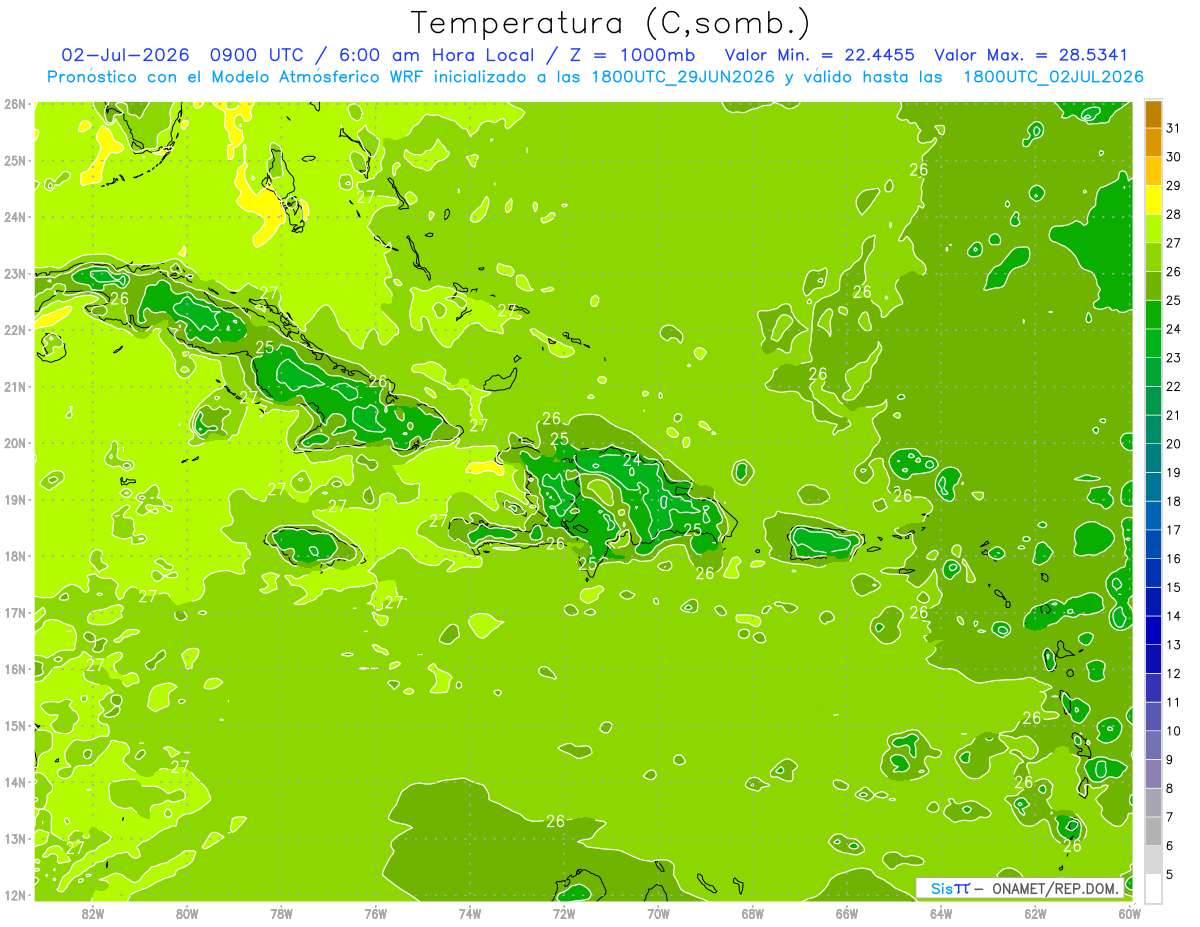The height and width of the screenshot is (927, 1200).
Task: Click the '16N' latitude axis label
Action: (x=14, y=669)
